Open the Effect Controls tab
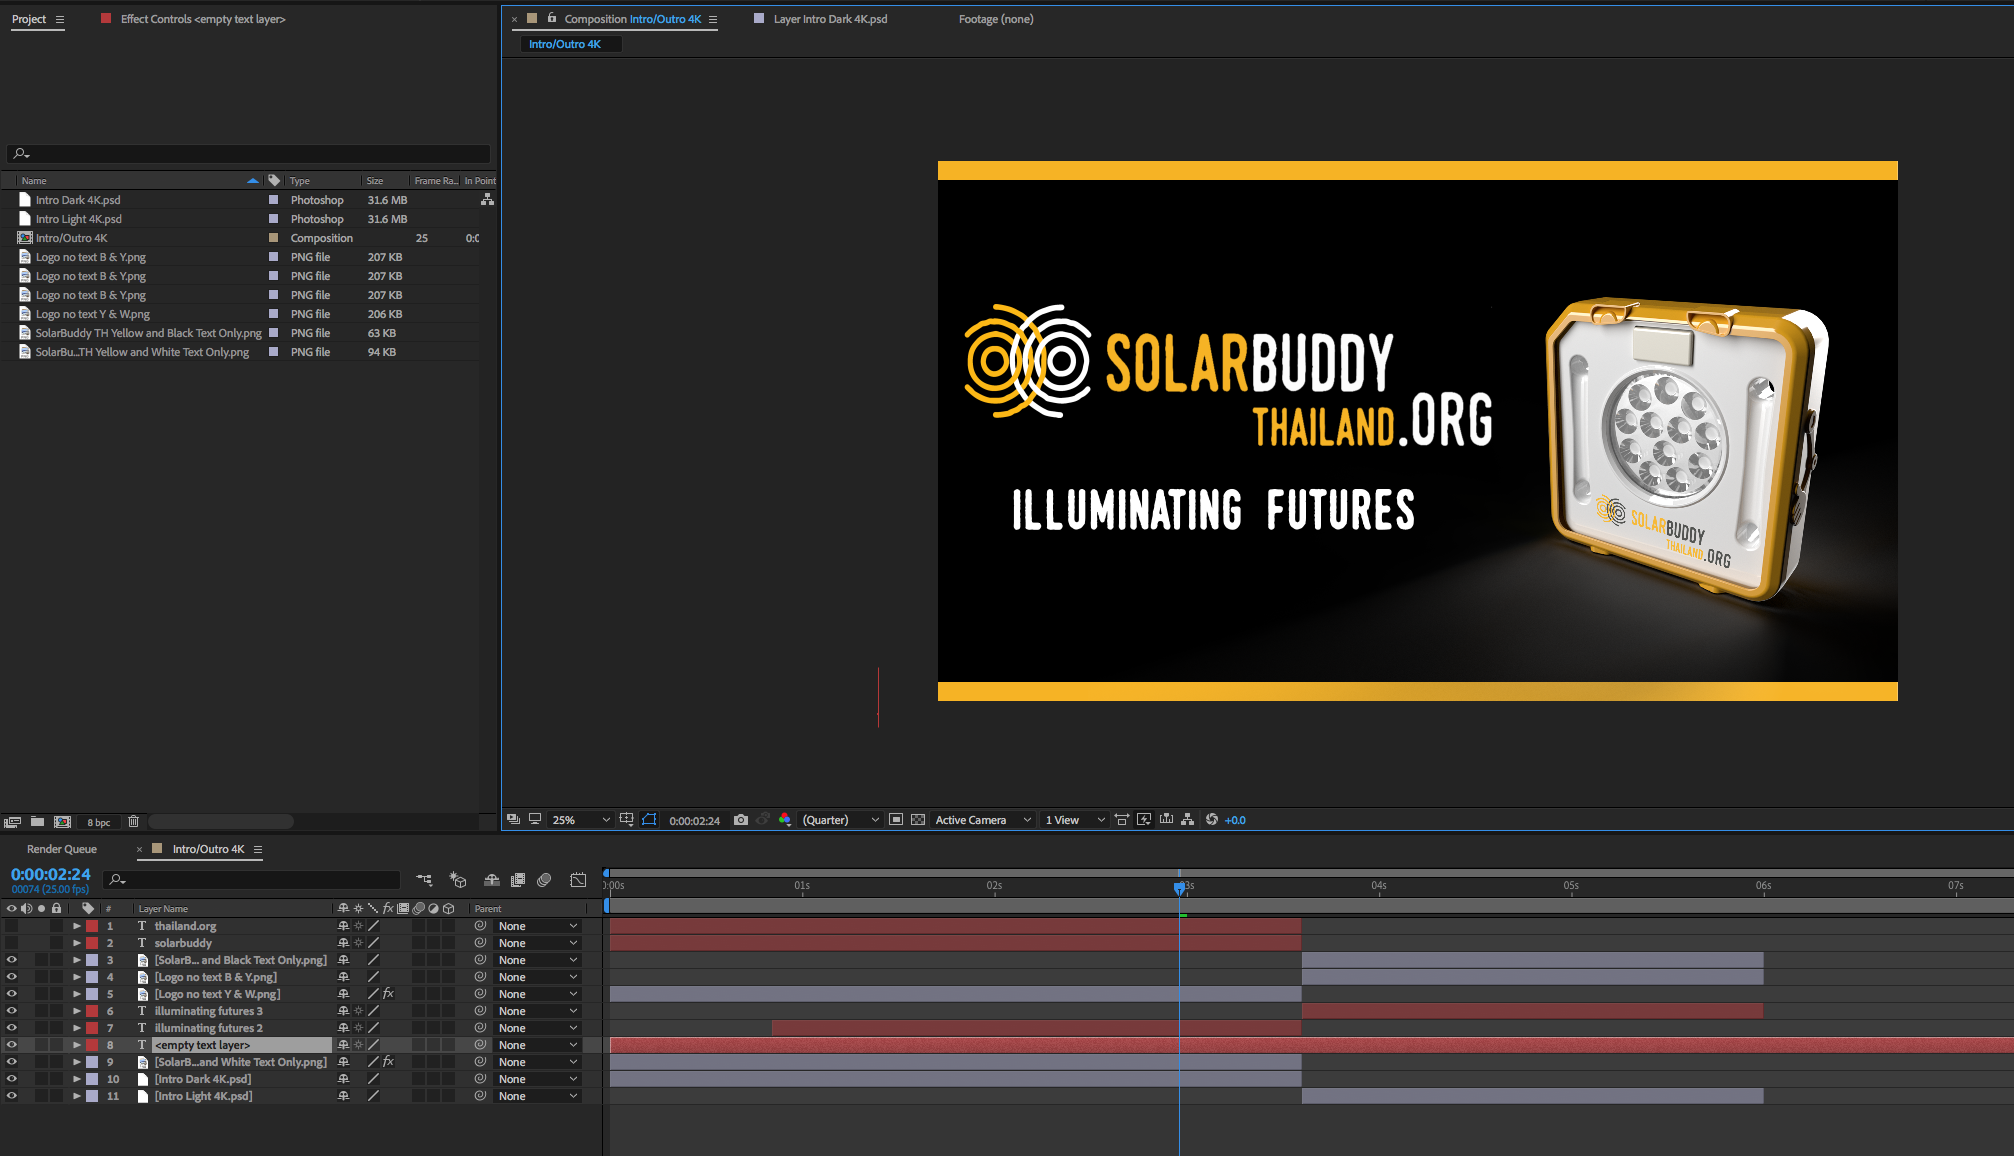 coord(202,19)
